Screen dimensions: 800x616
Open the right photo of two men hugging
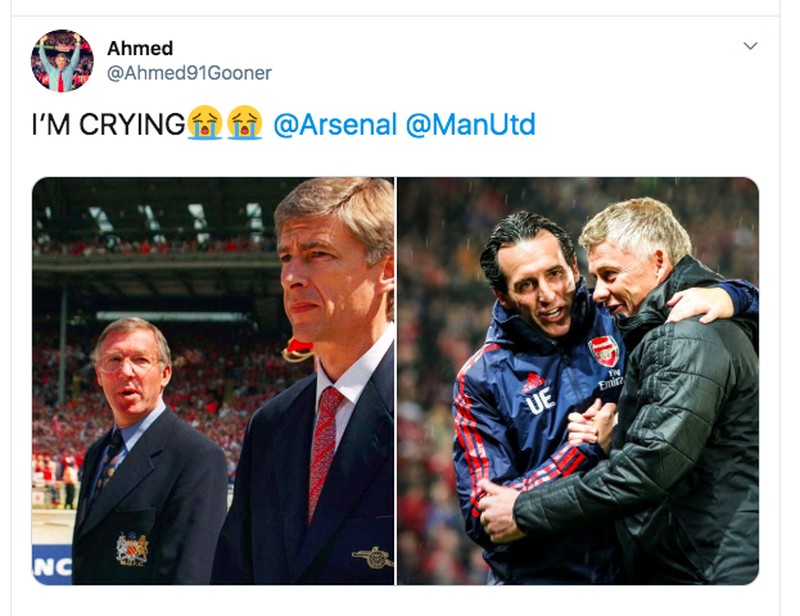coord(577,380)
